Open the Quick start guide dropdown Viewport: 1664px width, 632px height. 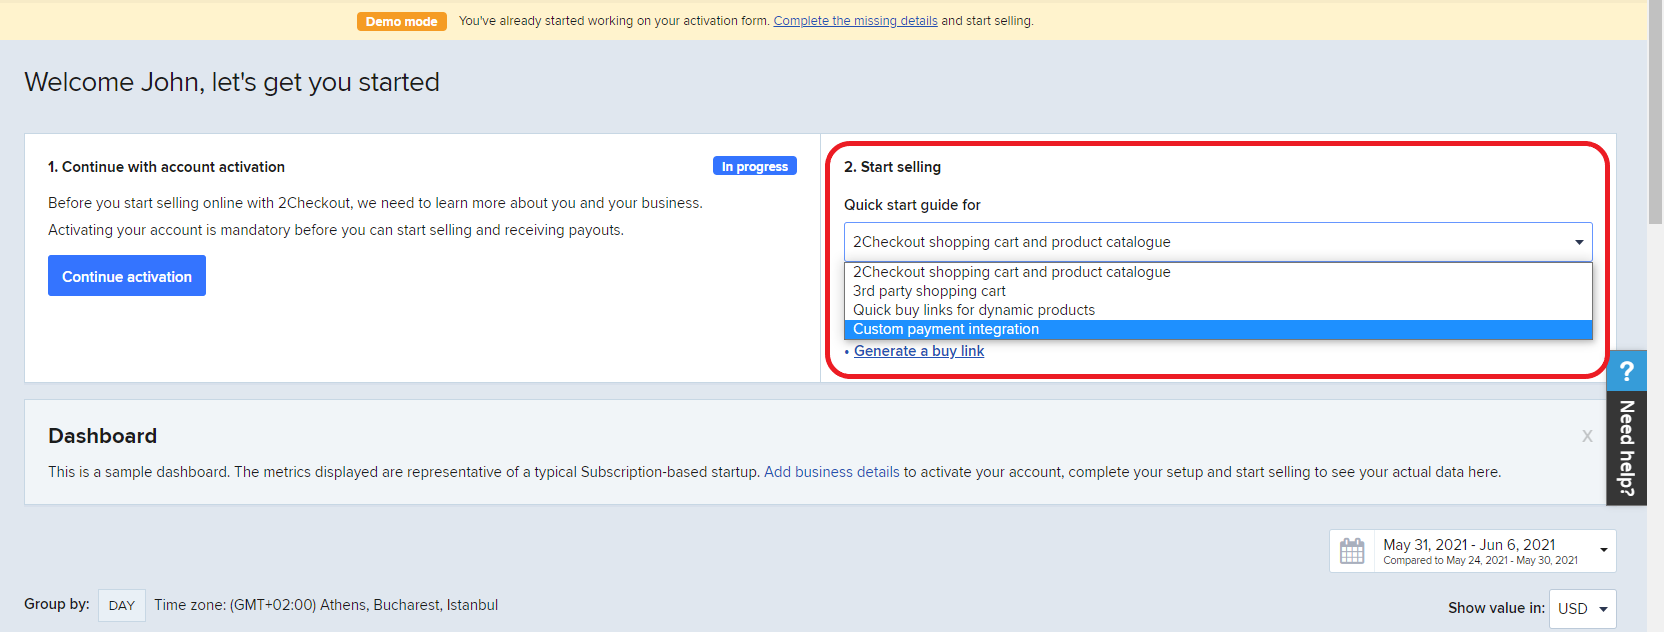pyautogui.click(x=1218, y=242)
